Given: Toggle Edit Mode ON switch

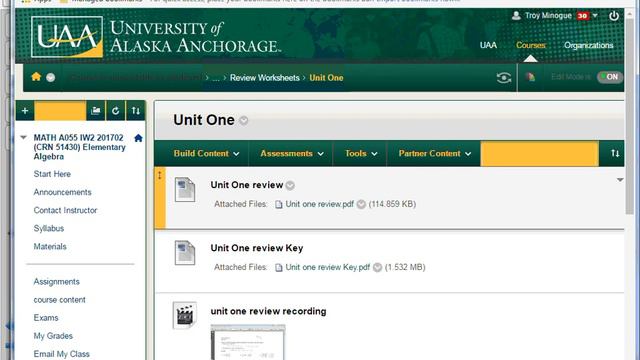Looking at the screenshot, I should coord(610,77).
